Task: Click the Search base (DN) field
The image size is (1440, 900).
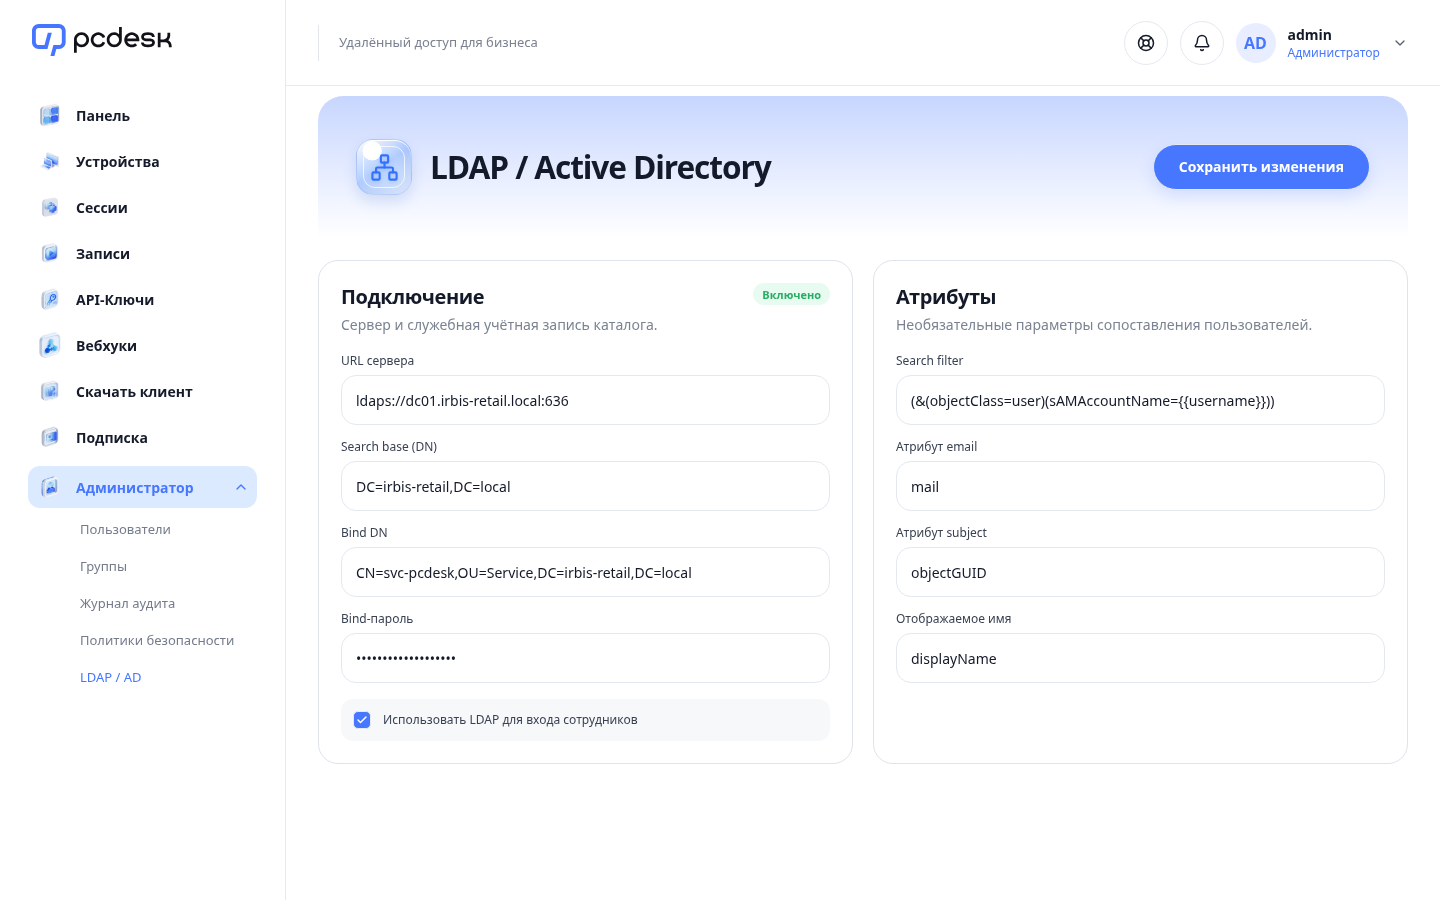Action: 585,486
